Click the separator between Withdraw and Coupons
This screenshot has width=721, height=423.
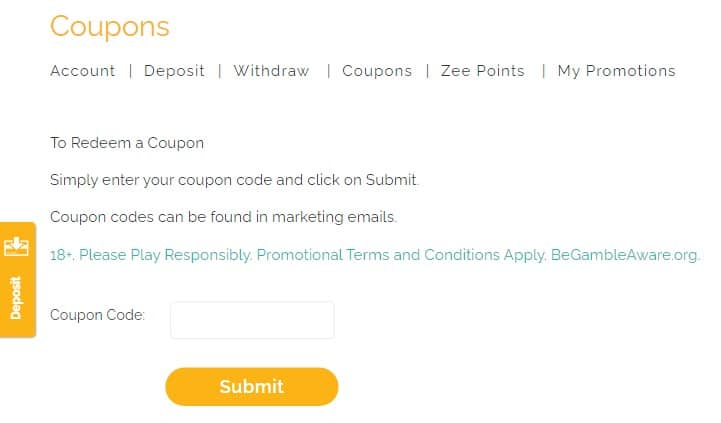coord(327,71)
